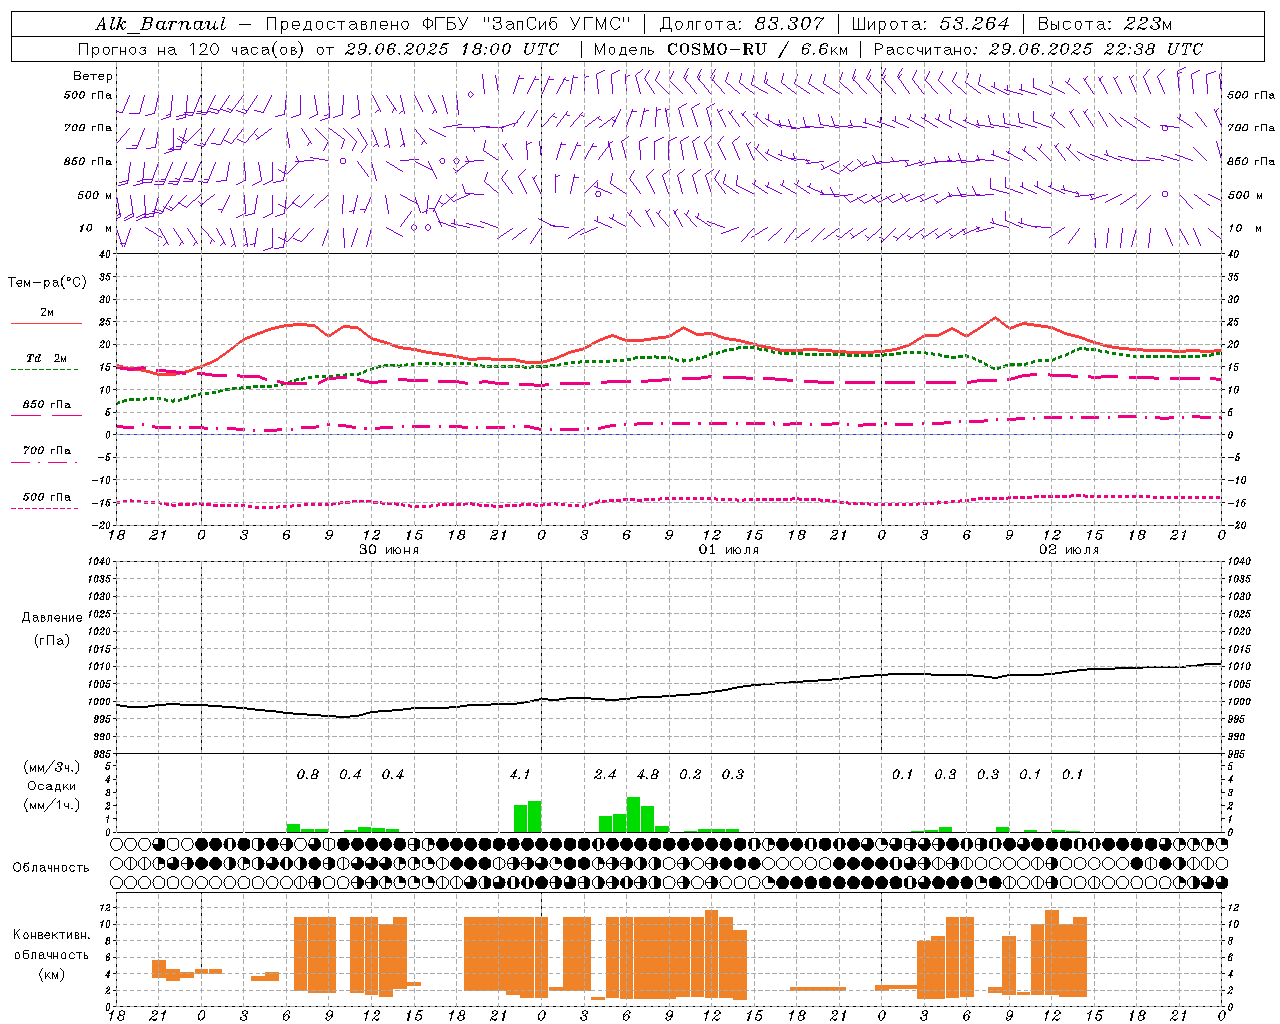Click the date label 01 июля
The height and width of the screenshot is (1024, 1280).
729,550
